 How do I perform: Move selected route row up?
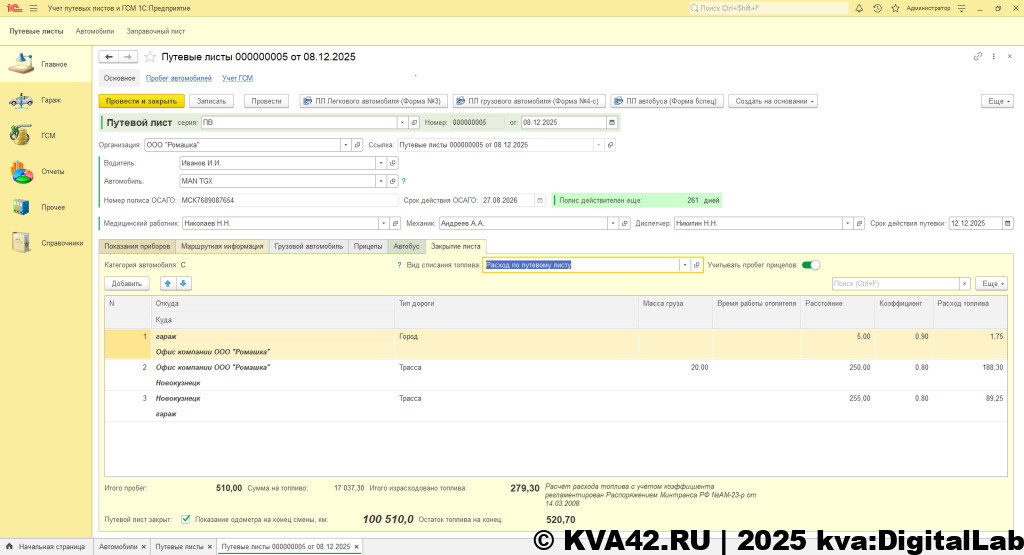coord(169,284)
